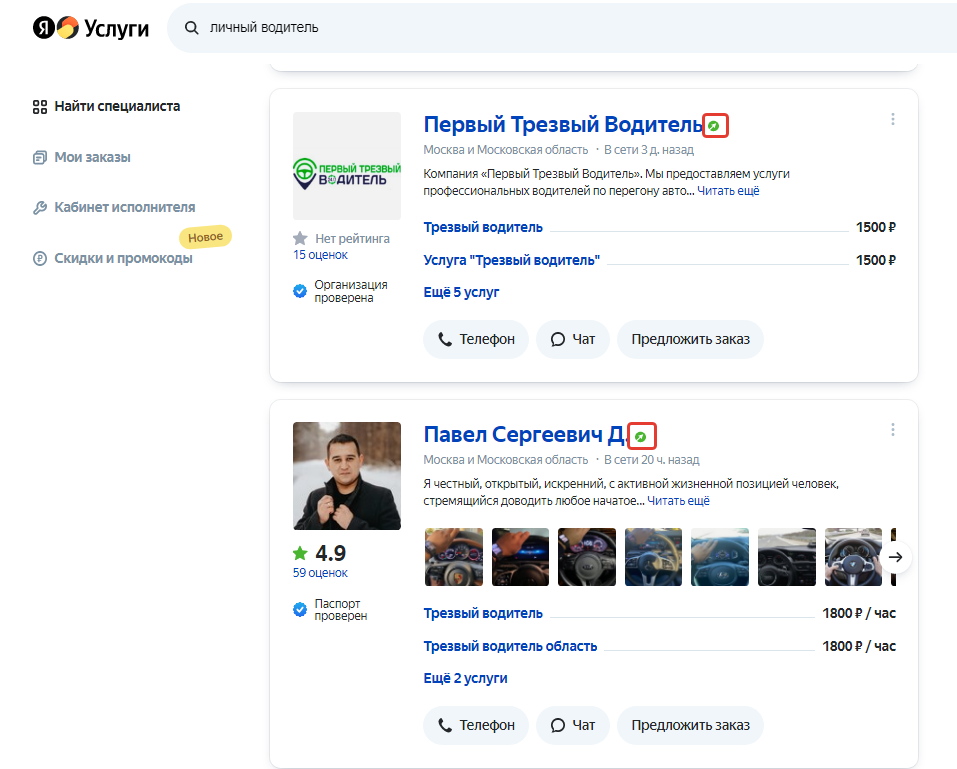Click the Yandex Я logo
The width and height of the screenshot is (957, 769).
click(x=44, y=27)
